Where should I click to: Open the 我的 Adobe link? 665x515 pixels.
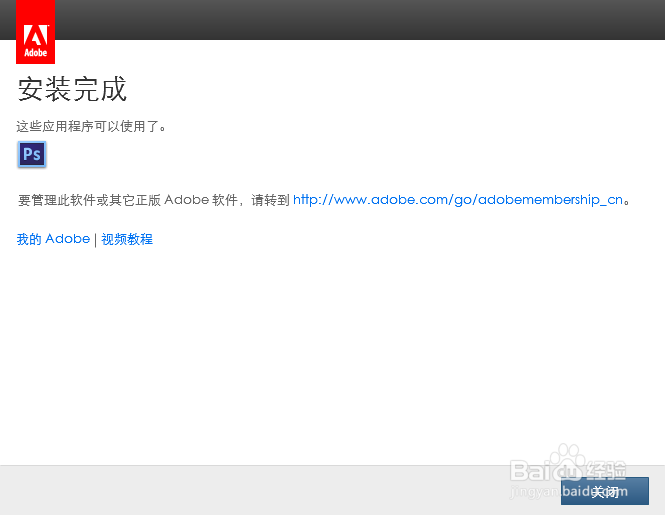click(53, 239)
